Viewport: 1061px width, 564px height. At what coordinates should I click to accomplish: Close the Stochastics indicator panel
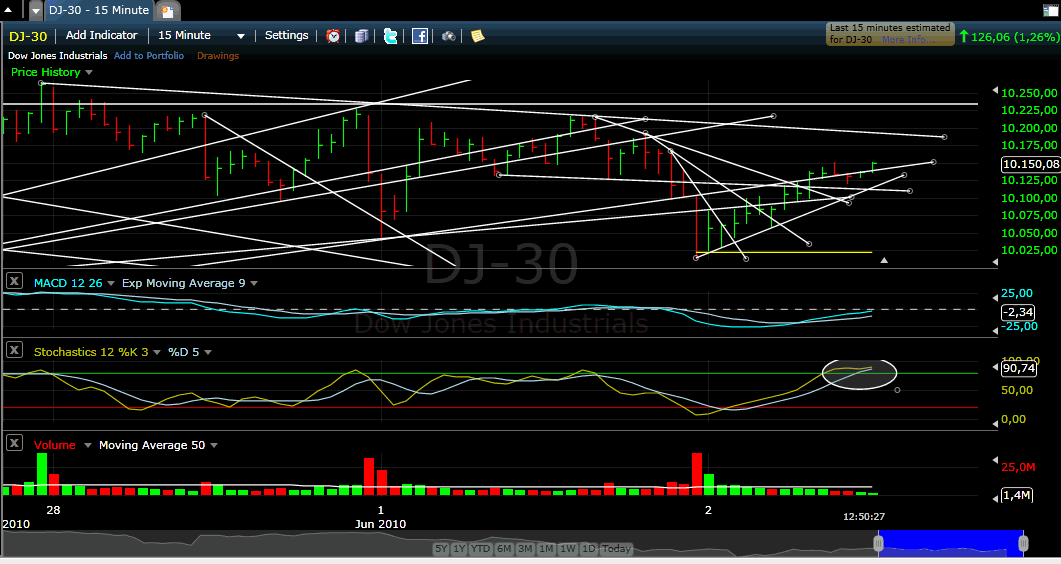[x=14, y=350]
